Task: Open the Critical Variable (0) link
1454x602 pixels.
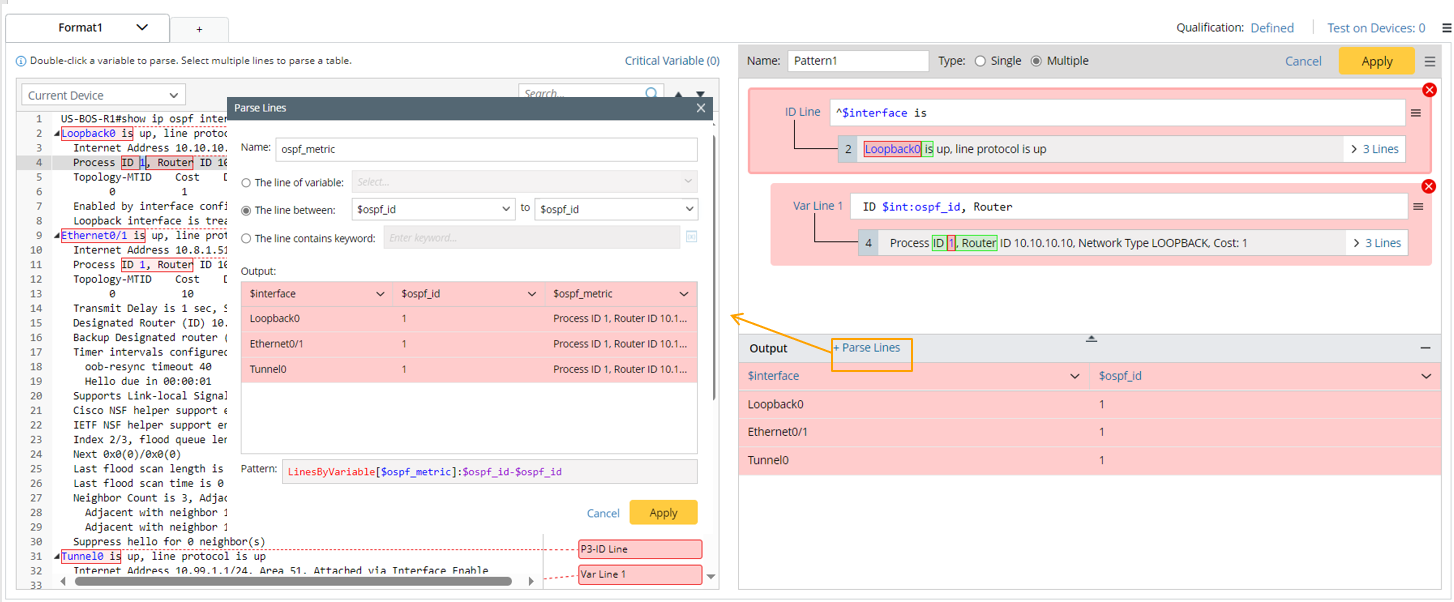Action: tap(671, 61)
